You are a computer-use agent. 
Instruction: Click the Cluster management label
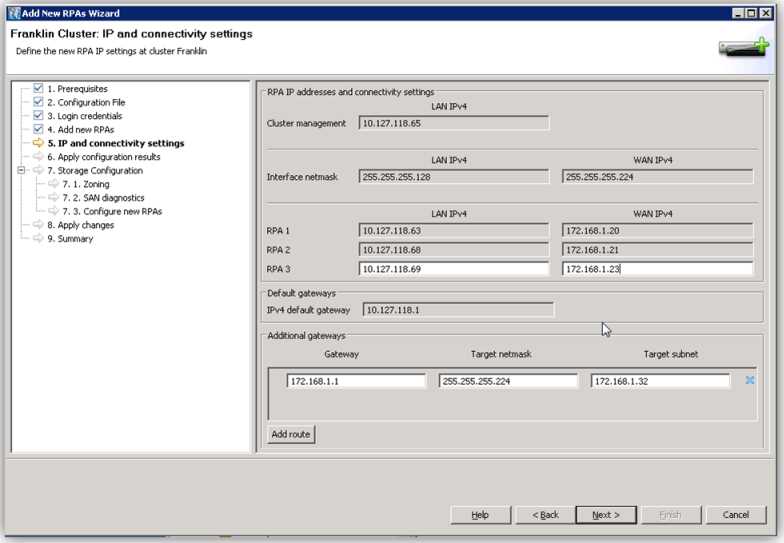coord(306,123)
